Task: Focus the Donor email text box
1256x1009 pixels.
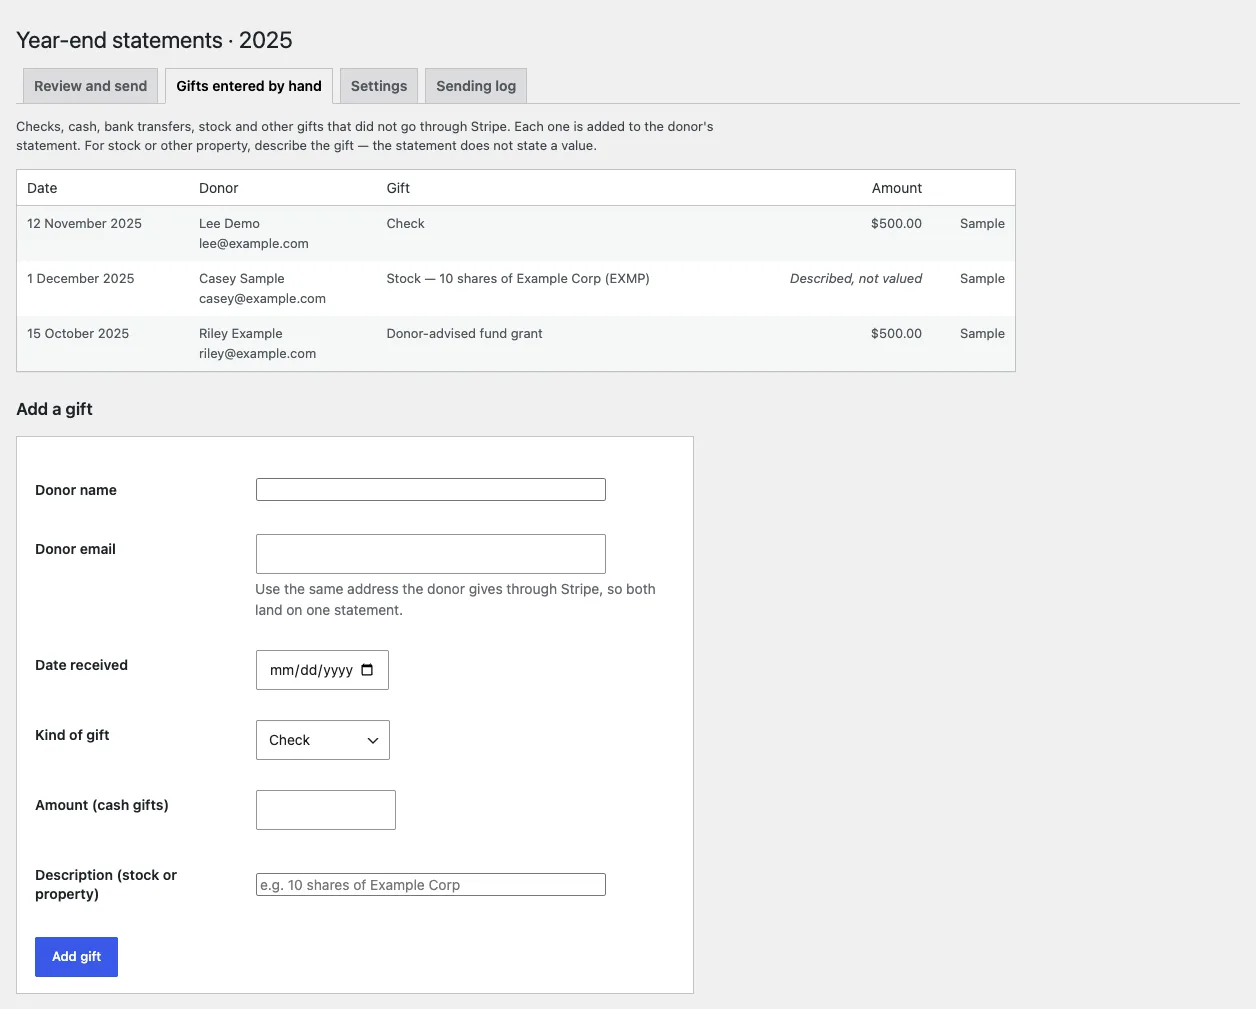Action: point(431,554)
